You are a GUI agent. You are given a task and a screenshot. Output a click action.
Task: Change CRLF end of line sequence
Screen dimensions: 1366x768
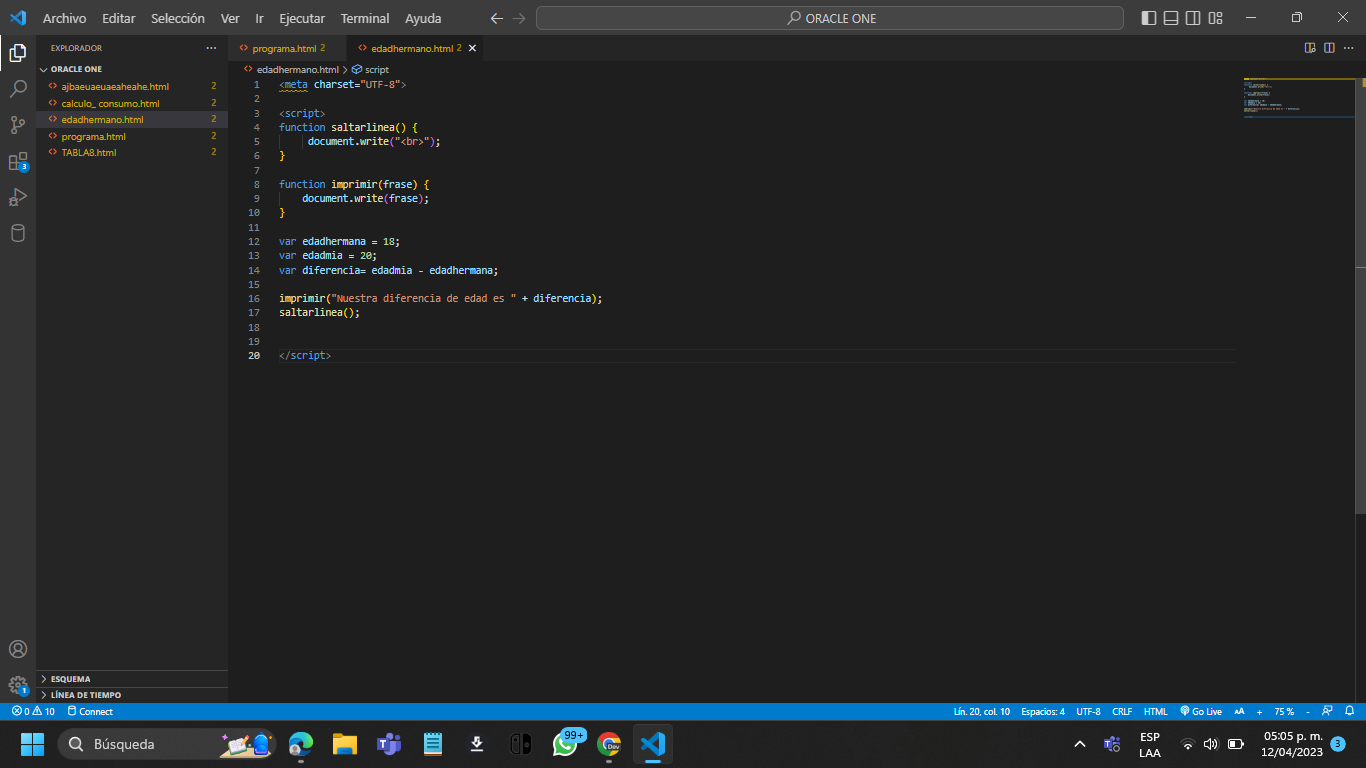(x=1122, y=712)
